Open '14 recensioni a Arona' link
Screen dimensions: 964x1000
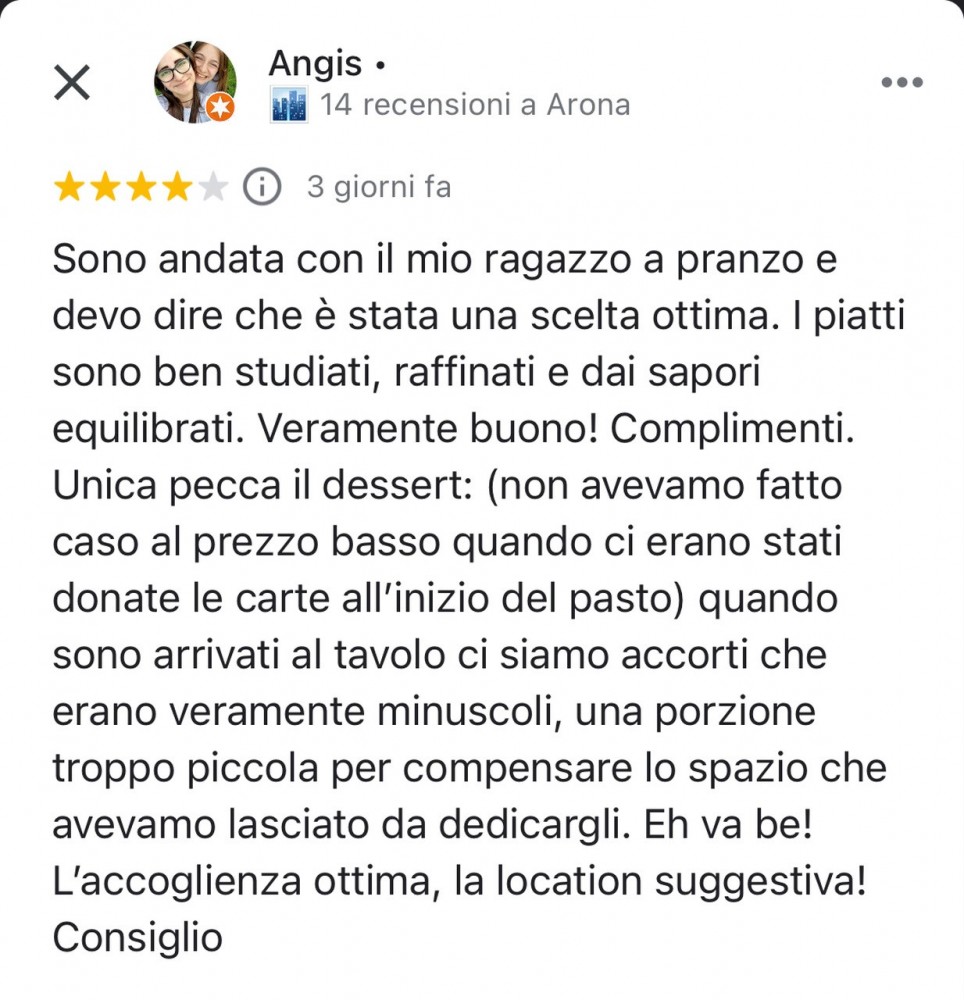coord(475,105)
